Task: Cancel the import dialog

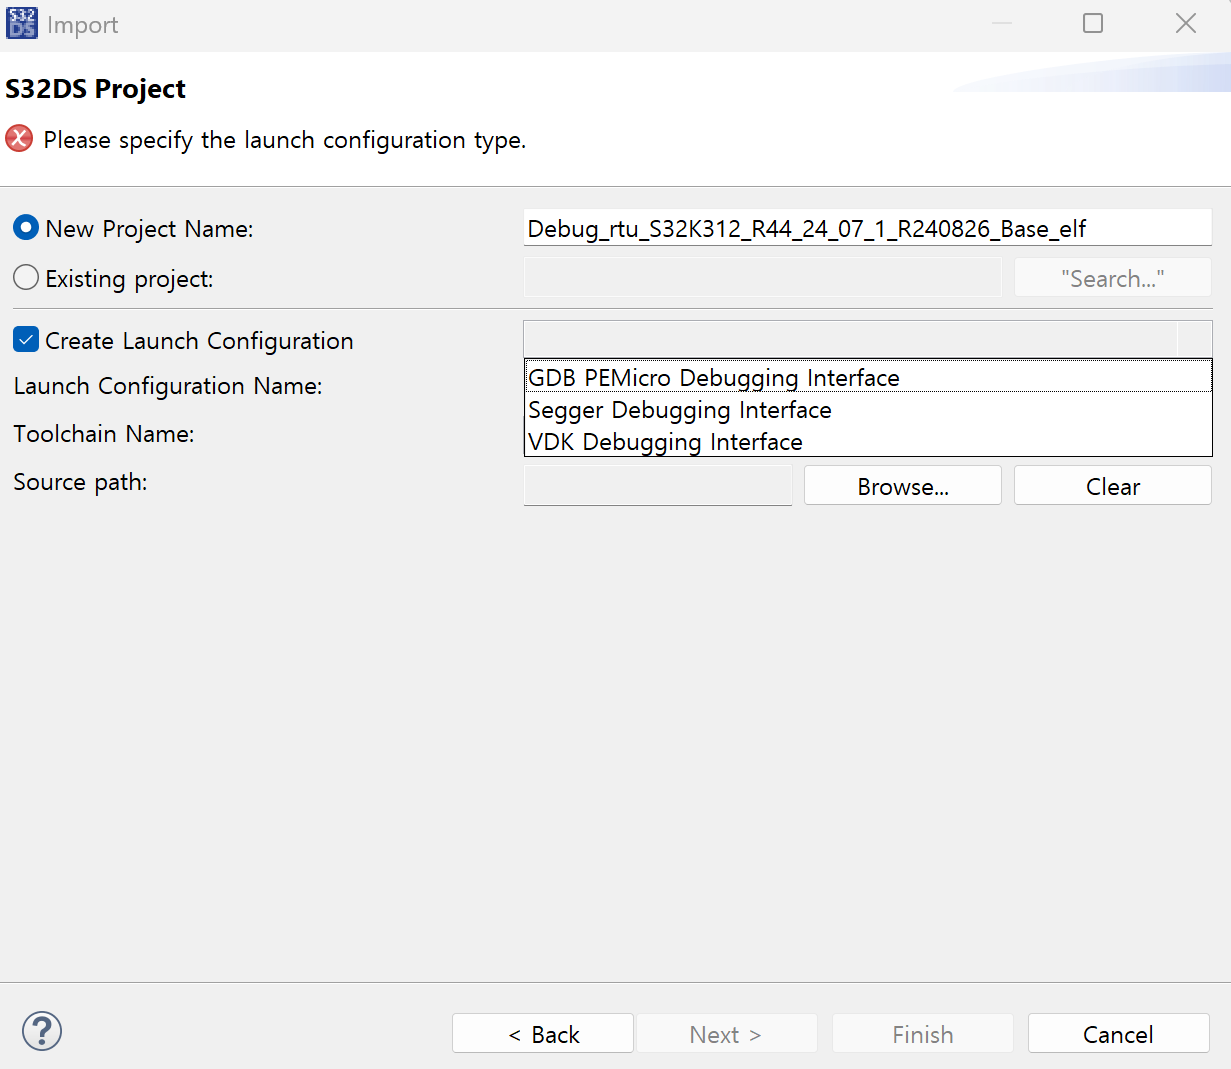Action: (1119, 1034)
